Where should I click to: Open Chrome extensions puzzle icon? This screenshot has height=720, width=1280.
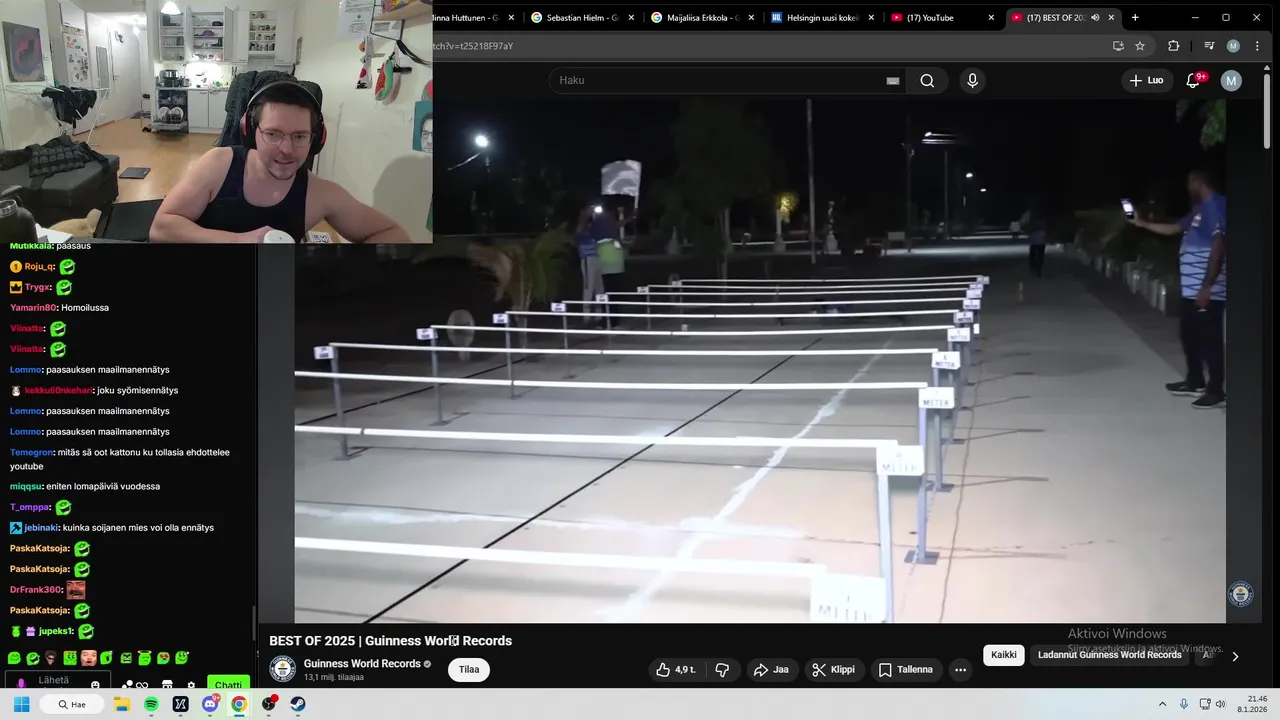tap(1174, 46)
